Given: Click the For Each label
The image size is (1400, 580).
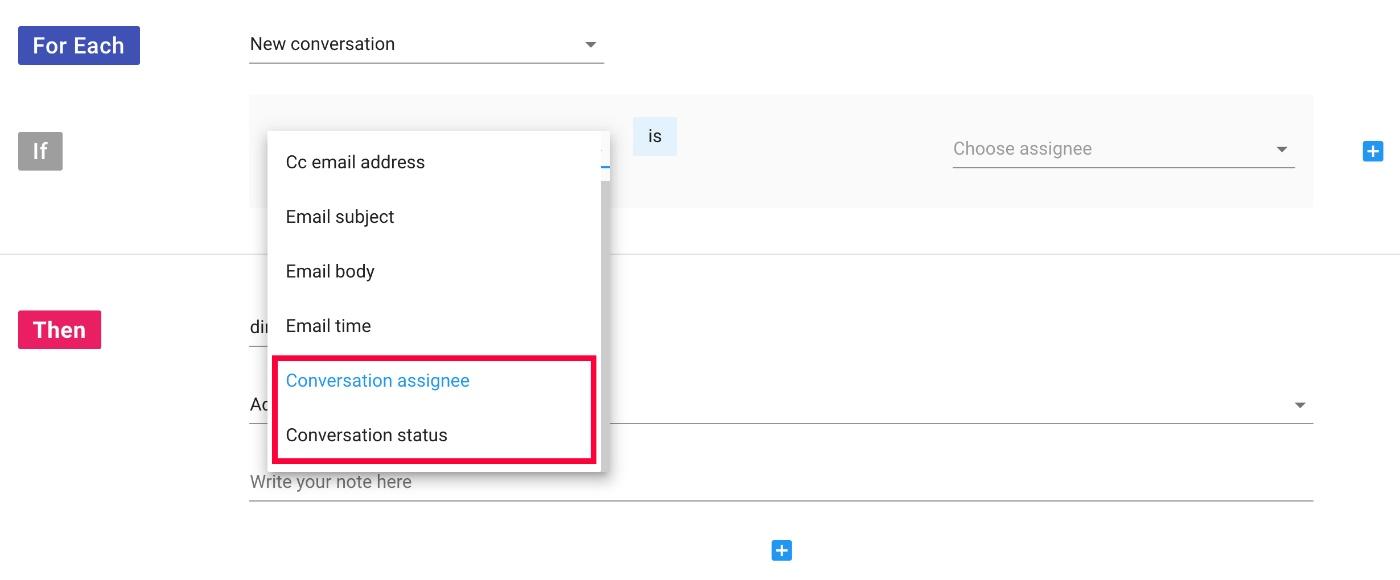Looking at the screenshot, I should tap(79, 46).
